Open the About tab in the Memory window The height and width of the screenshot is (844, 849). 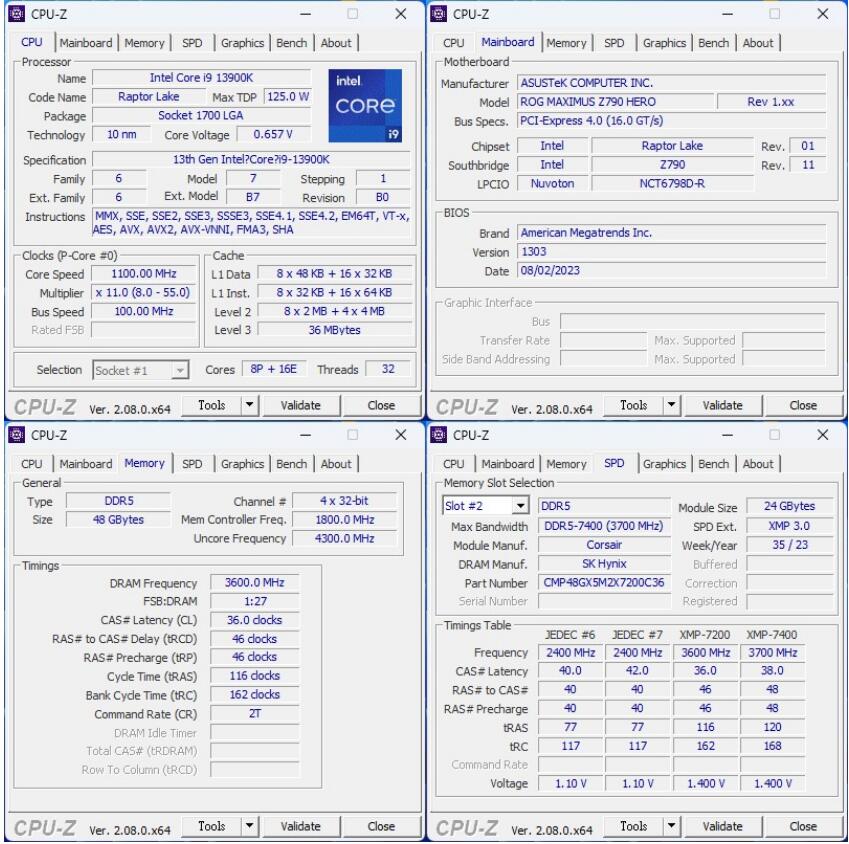coord(337,464)
